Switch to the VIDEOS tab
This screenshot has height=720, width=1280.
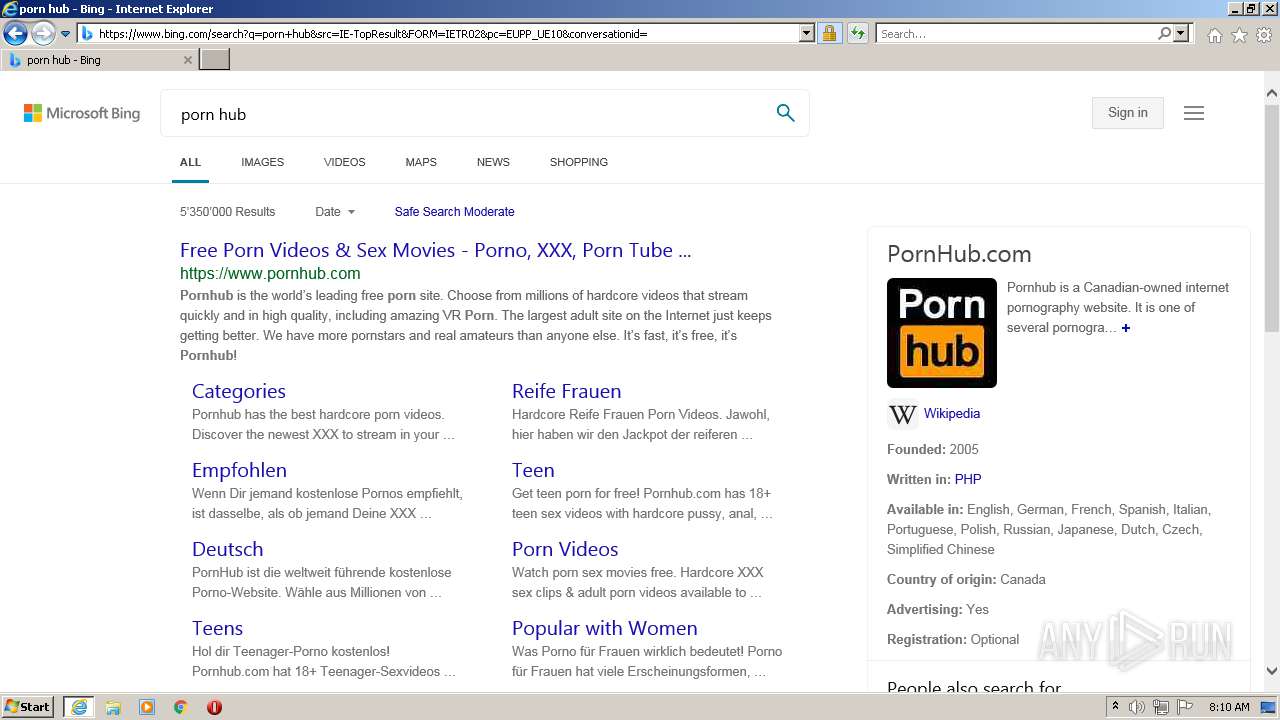click(344, 162)
